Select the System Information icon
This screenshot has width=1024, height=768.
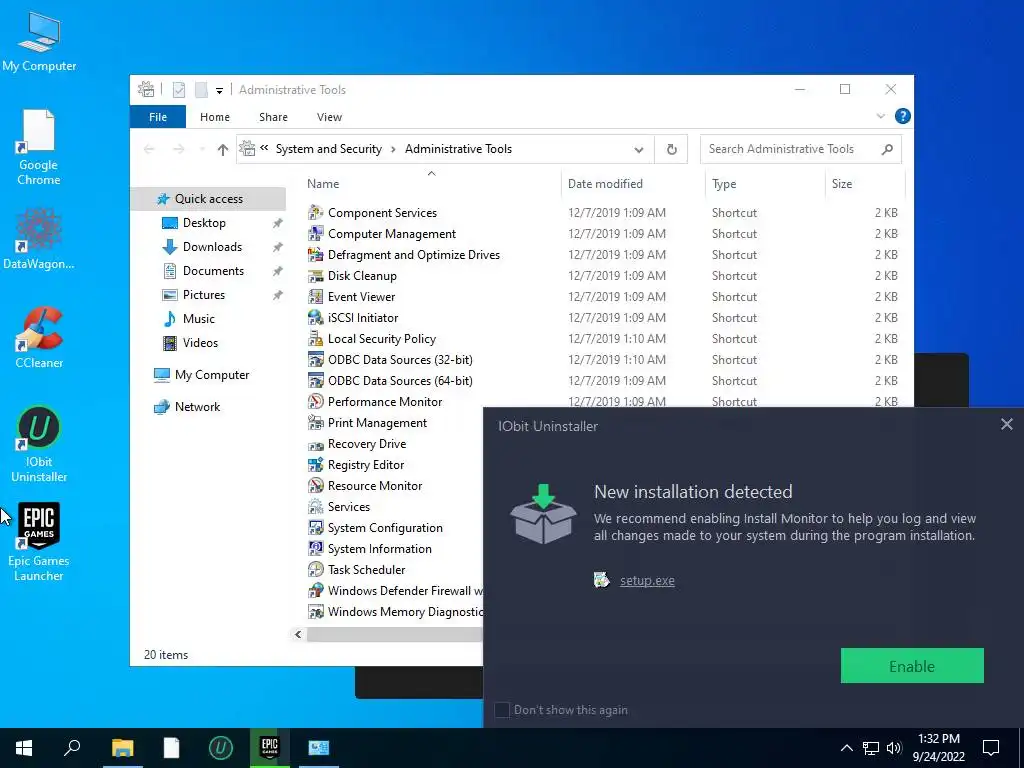coord(315,549)
